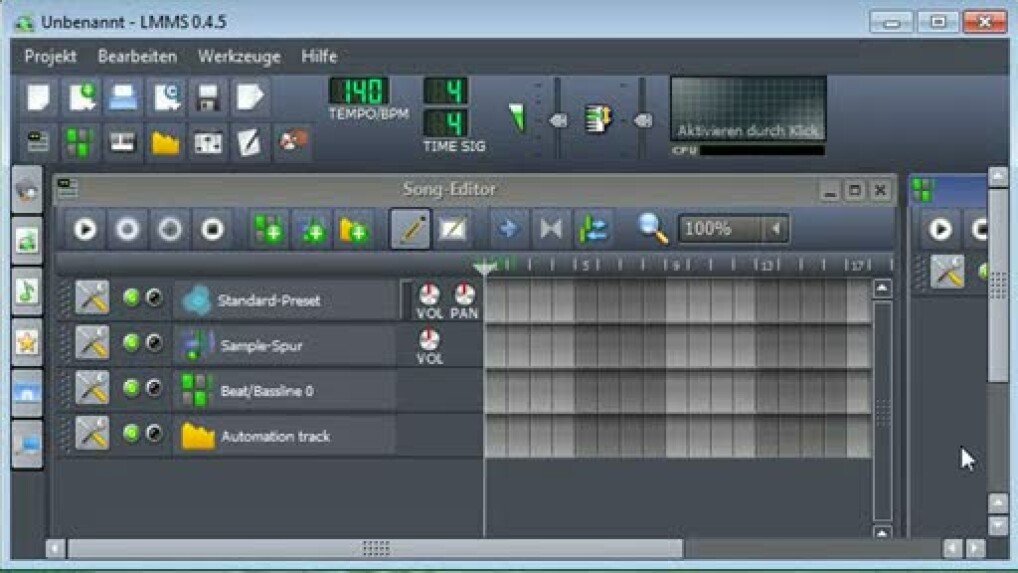Open the Werkzeuge menu
This screenshot has height=573, width=1018.
[x=239, y=57]
